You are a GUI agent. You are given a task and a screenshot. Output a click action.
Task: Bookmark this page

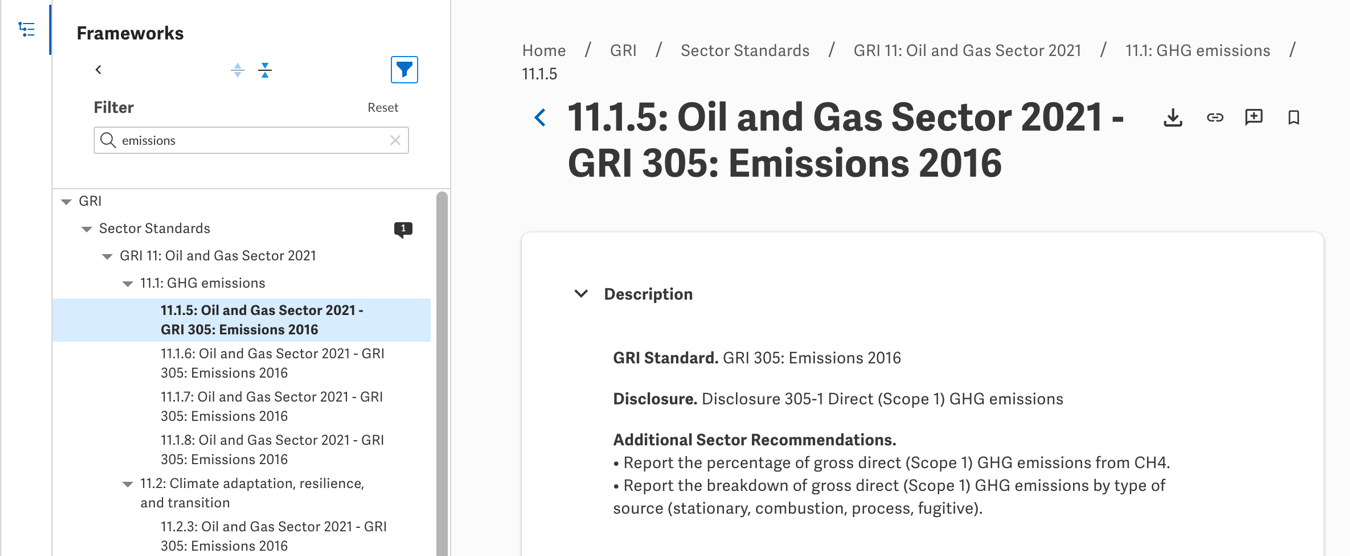click(x=1294, y=118)
